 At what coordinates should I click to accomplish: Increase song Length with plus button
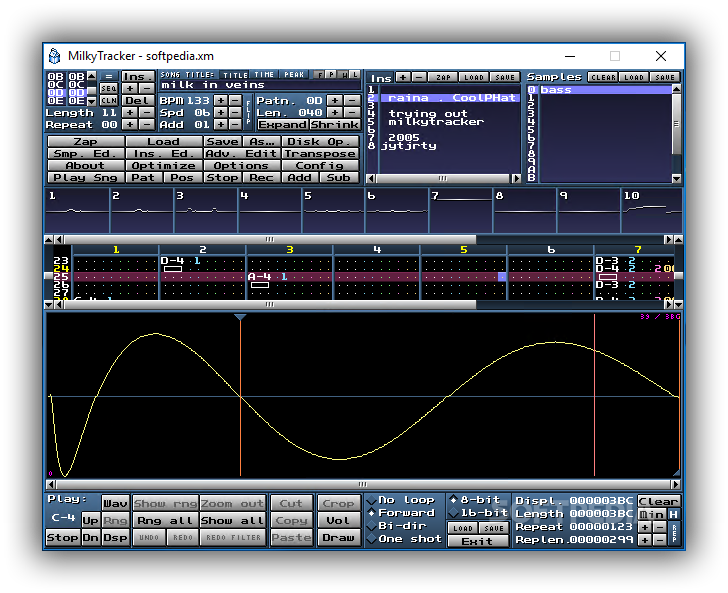(x=131, y=112)
